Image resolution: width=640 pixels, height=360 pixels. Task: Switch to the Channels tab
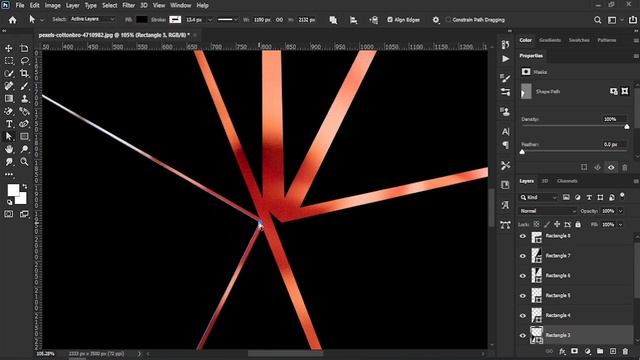pos(567,181)
